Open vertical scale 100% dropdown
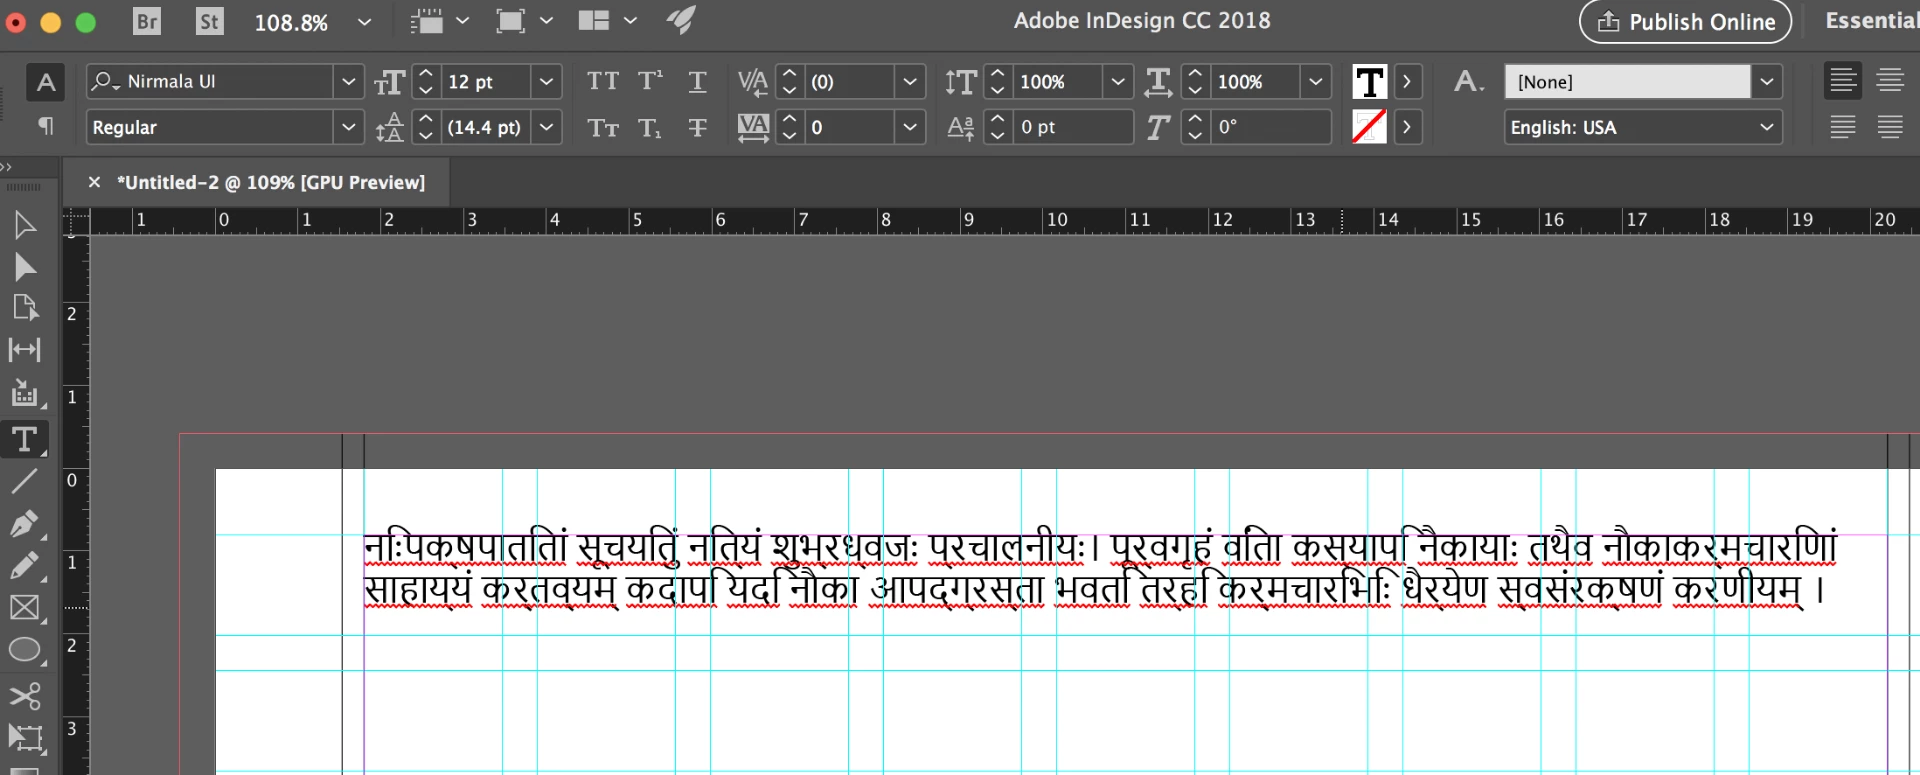 tap(1118, 82)
